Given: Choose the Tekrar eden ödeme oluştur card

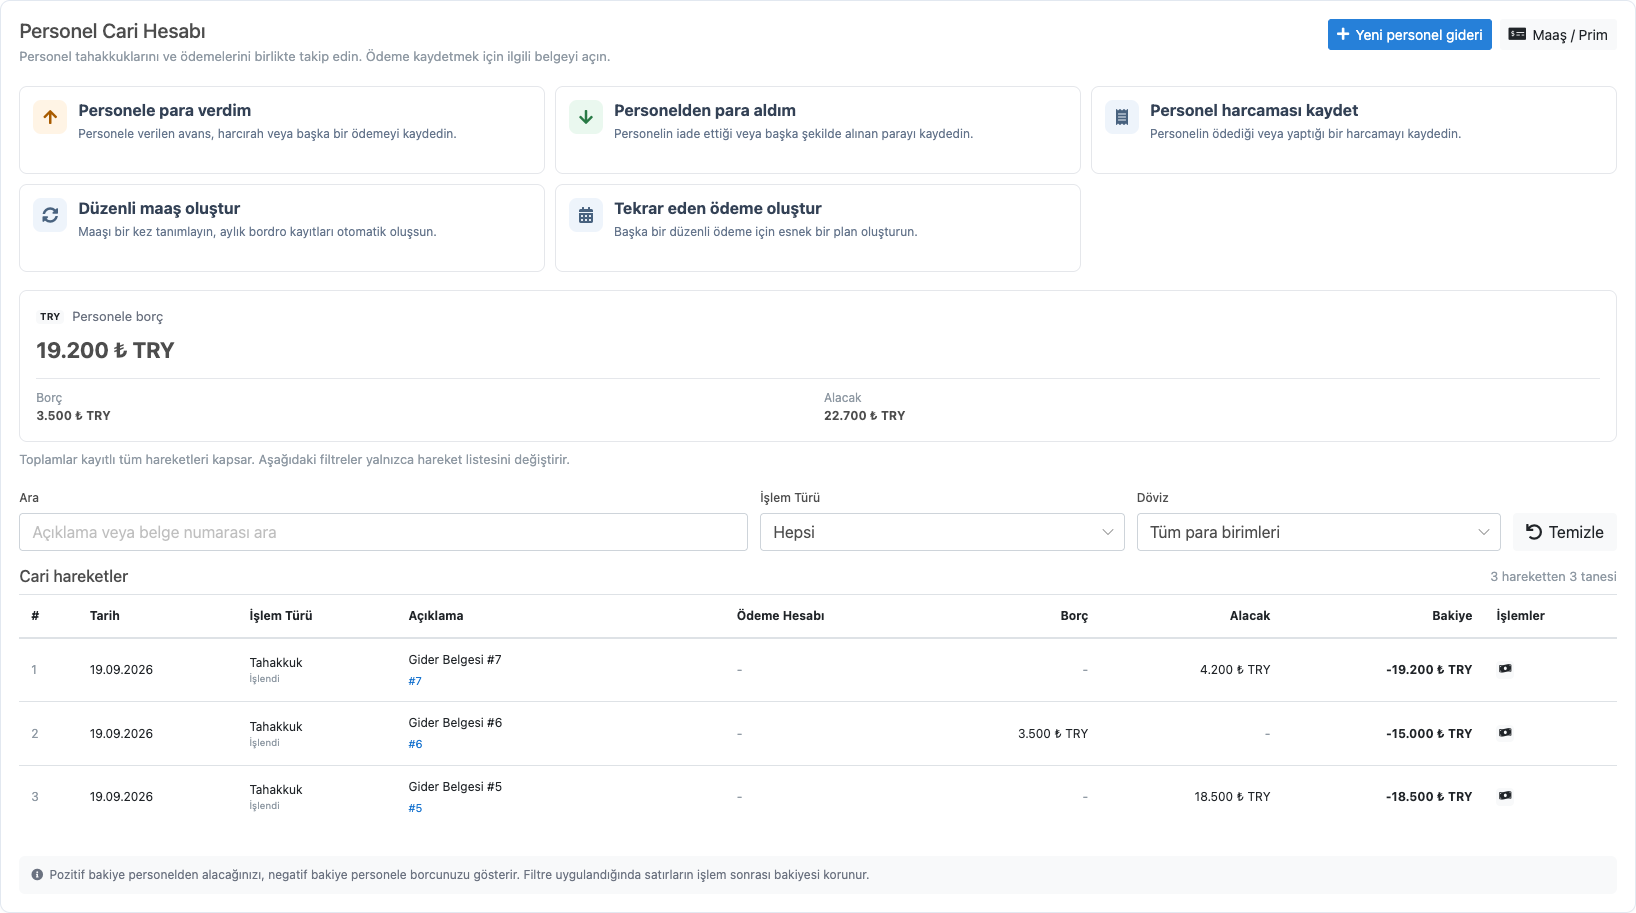Looking at the screenshot, I should [818, 228].
